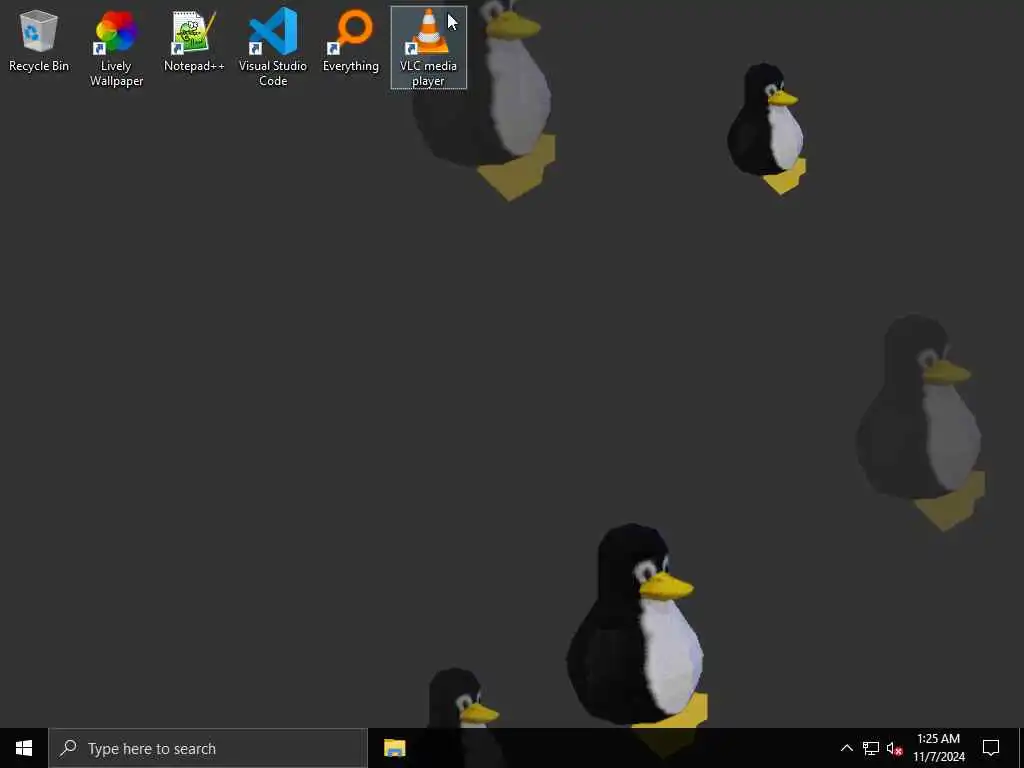
Task: Select the Lively Wallpaper shortcut
Action: coord(116,48)
